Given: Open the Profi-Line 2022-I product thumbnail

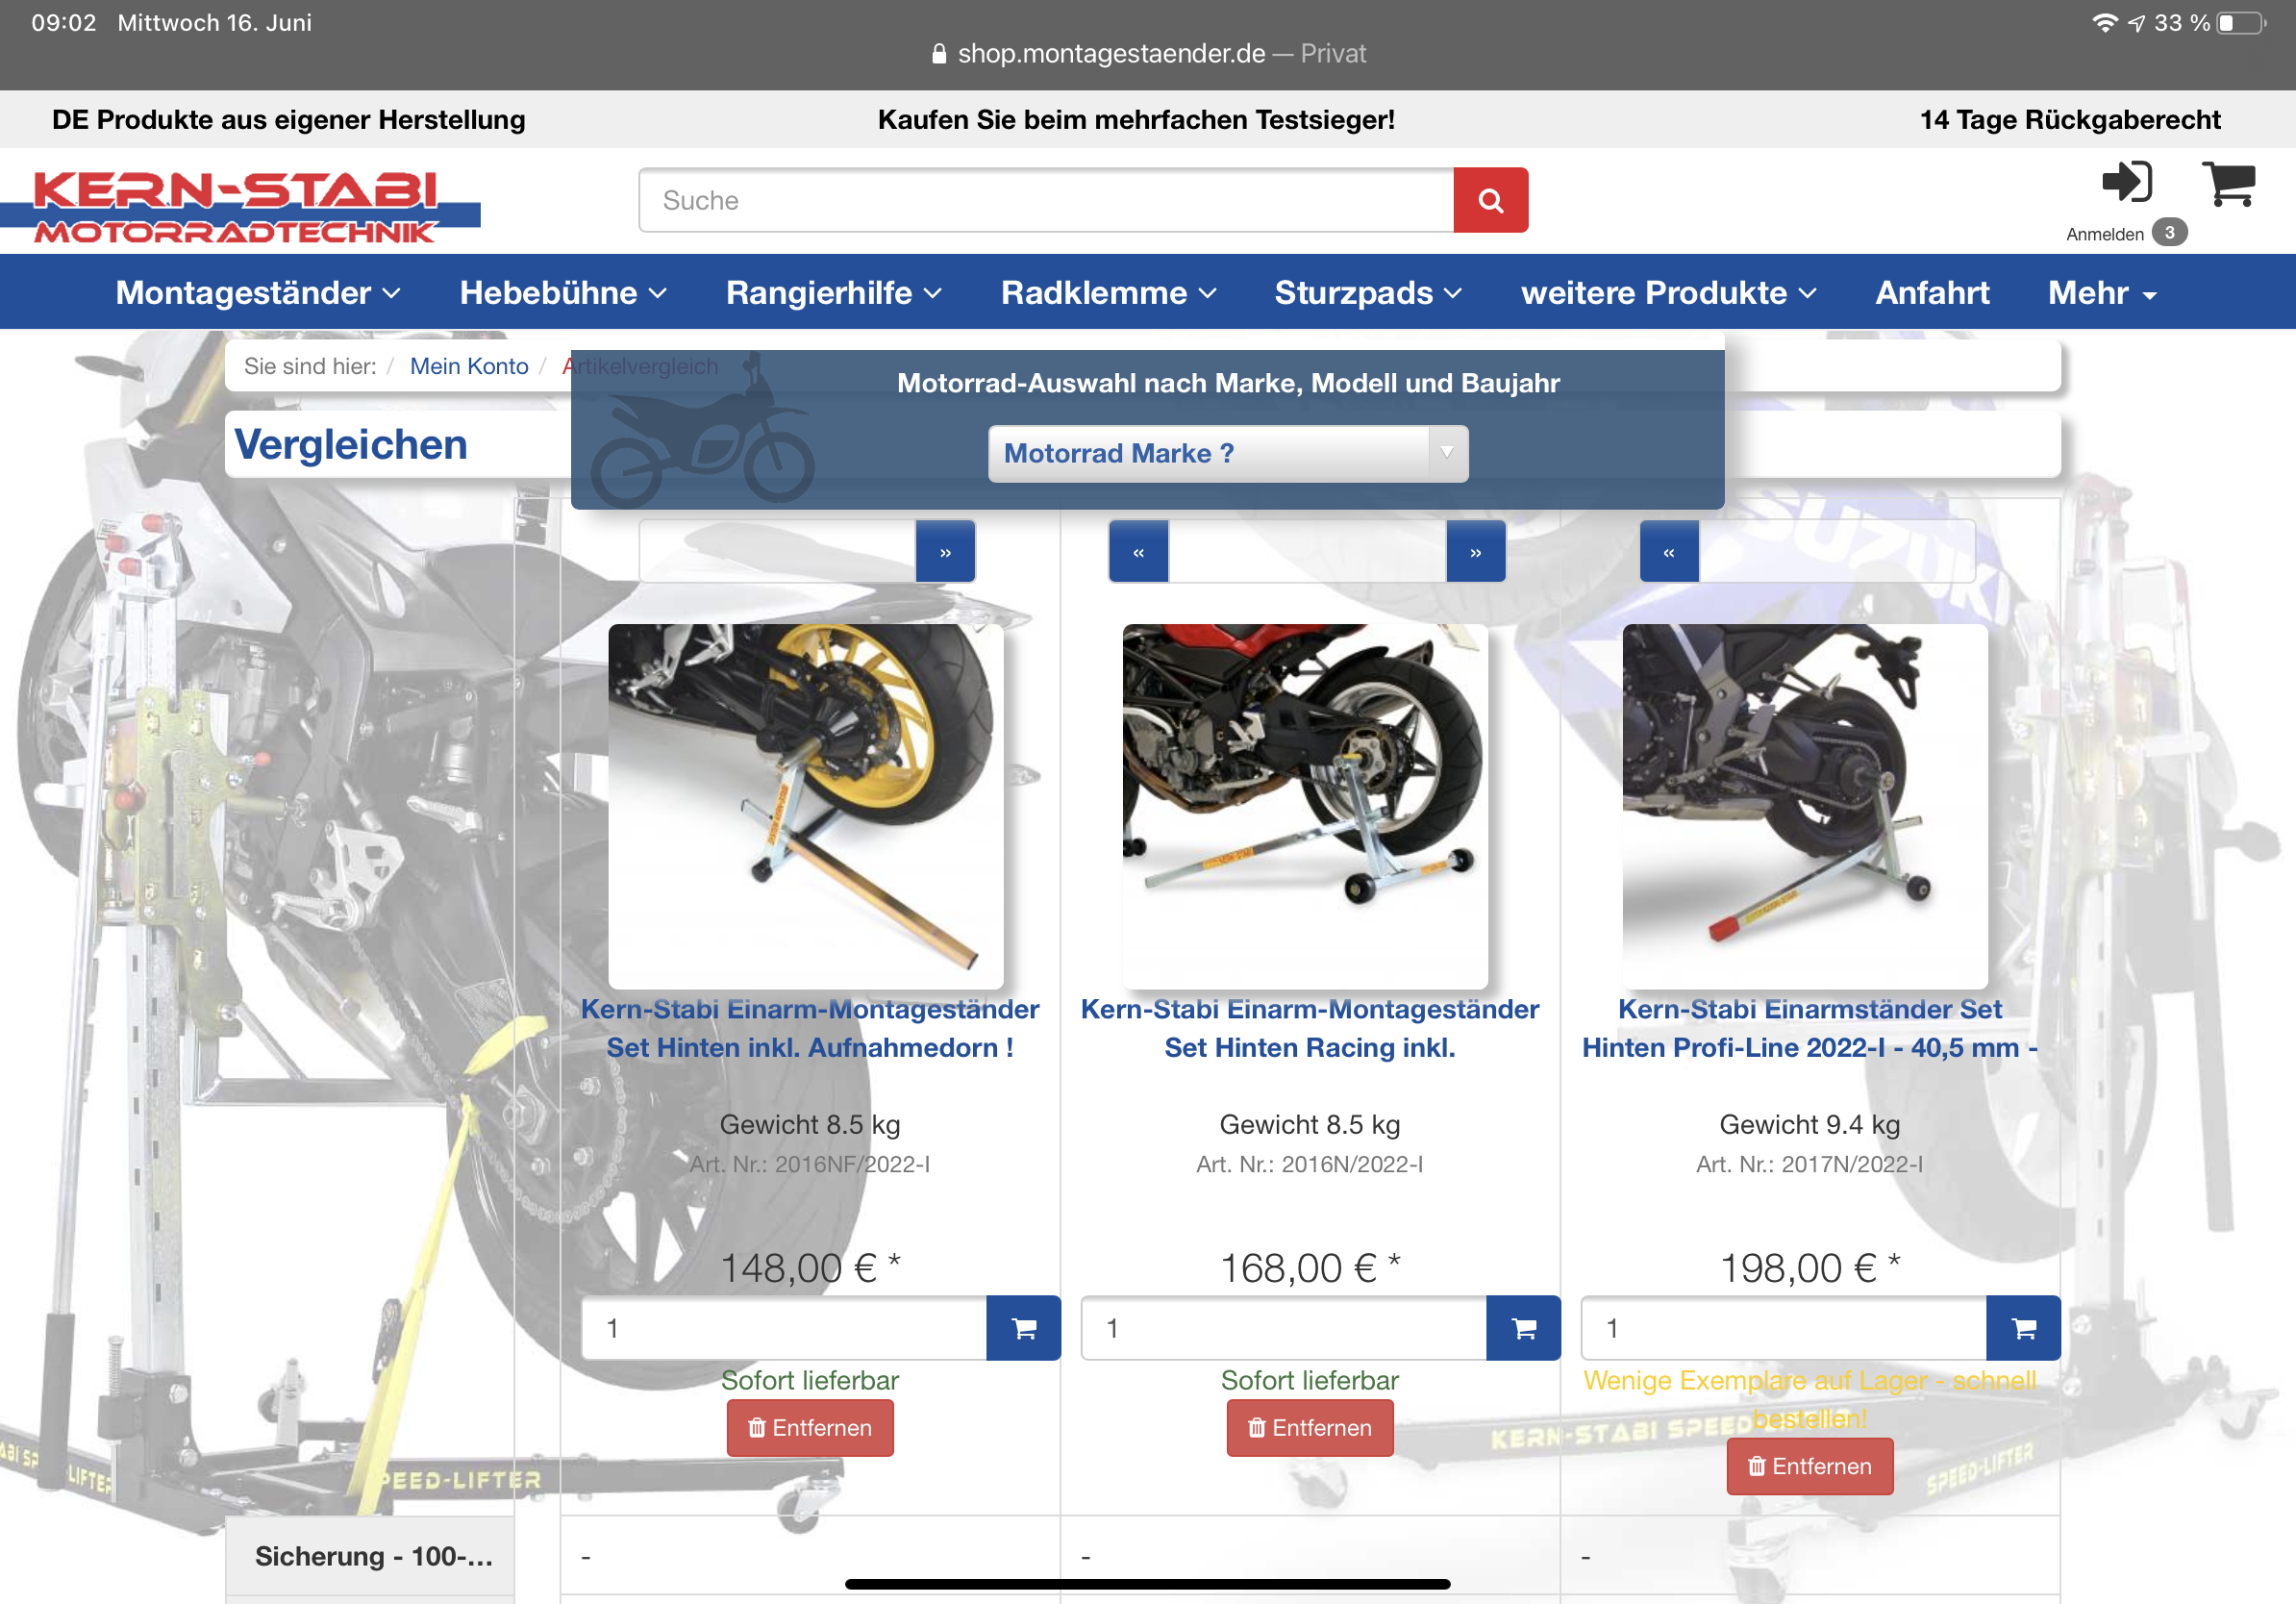Looking at the screenshot, I should [x=1804, y=805].
